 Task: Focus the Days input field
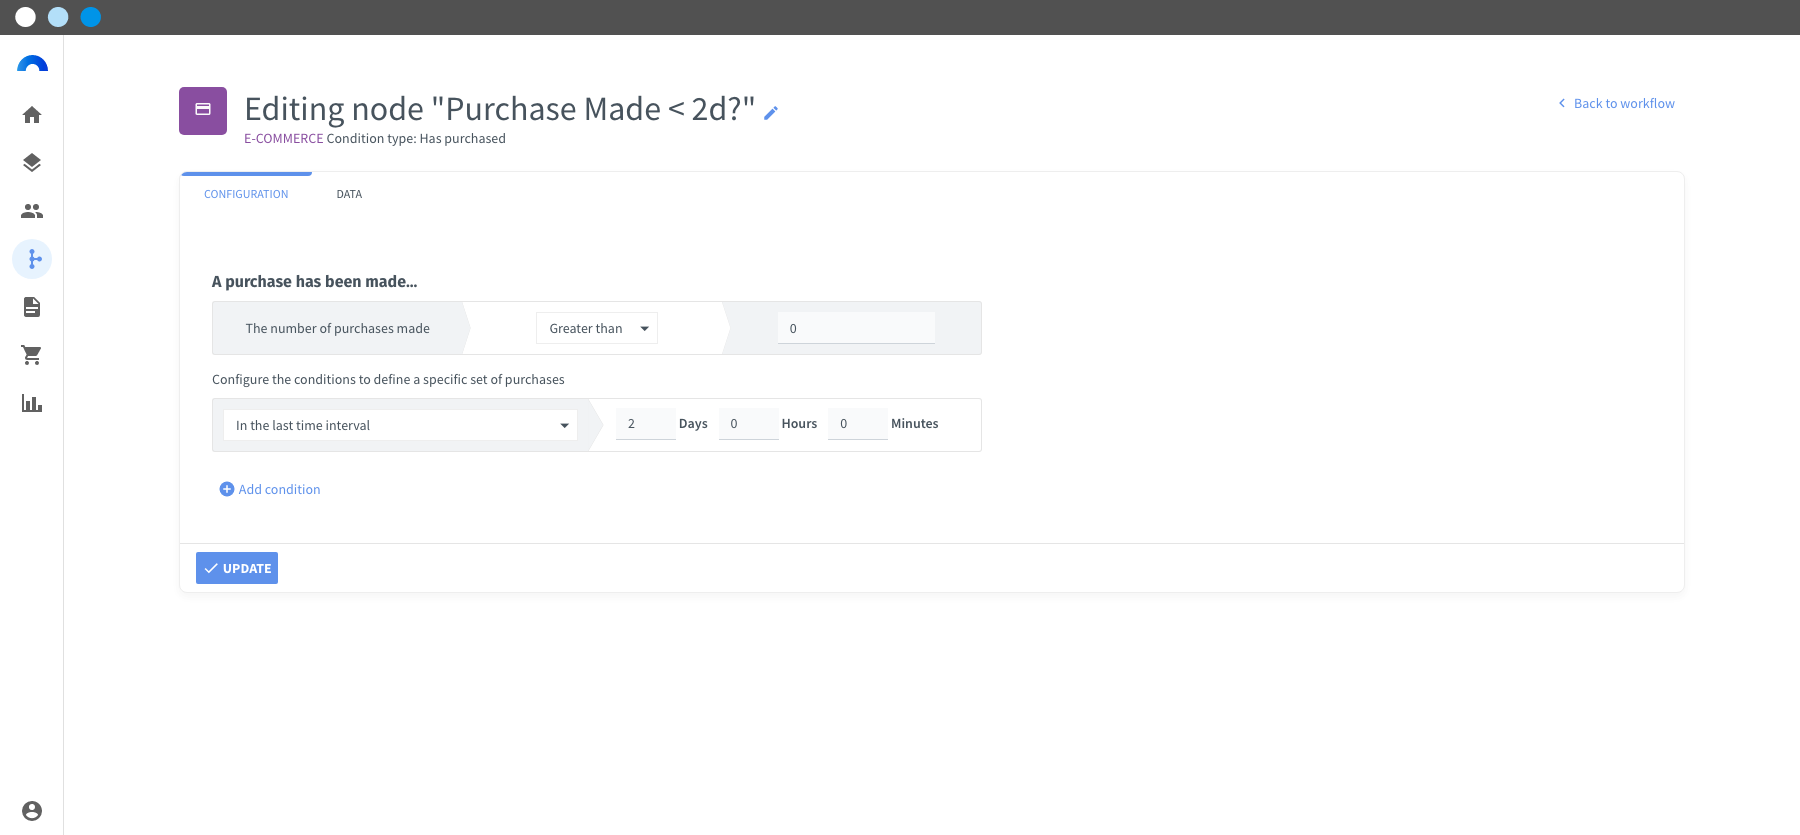coord(645,424)
